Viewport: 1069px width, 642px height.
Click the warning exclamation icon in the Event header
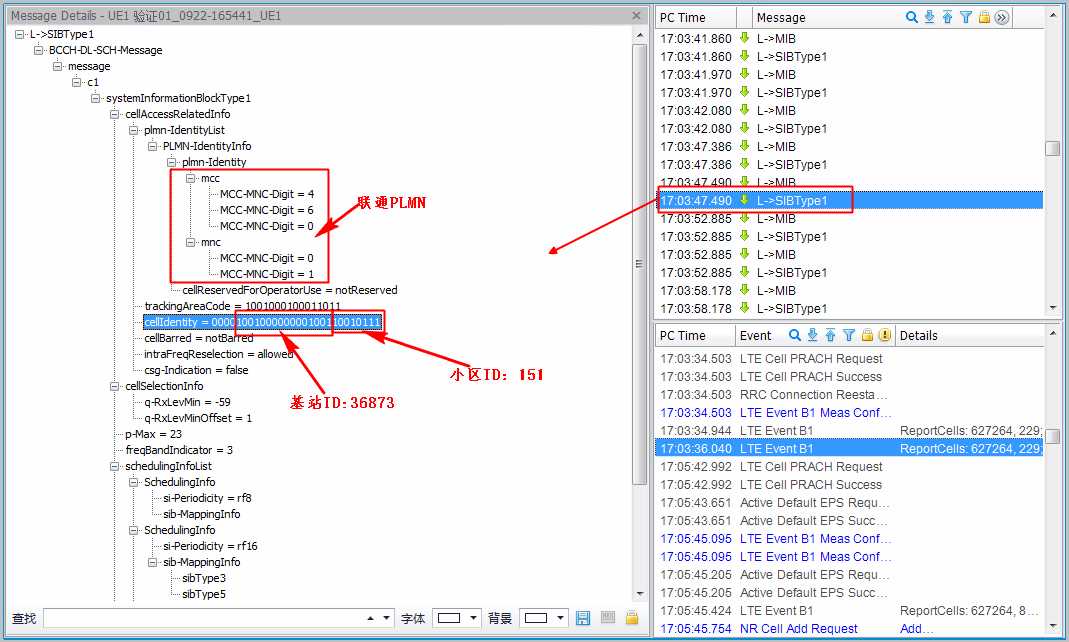[x=884, y=335]
